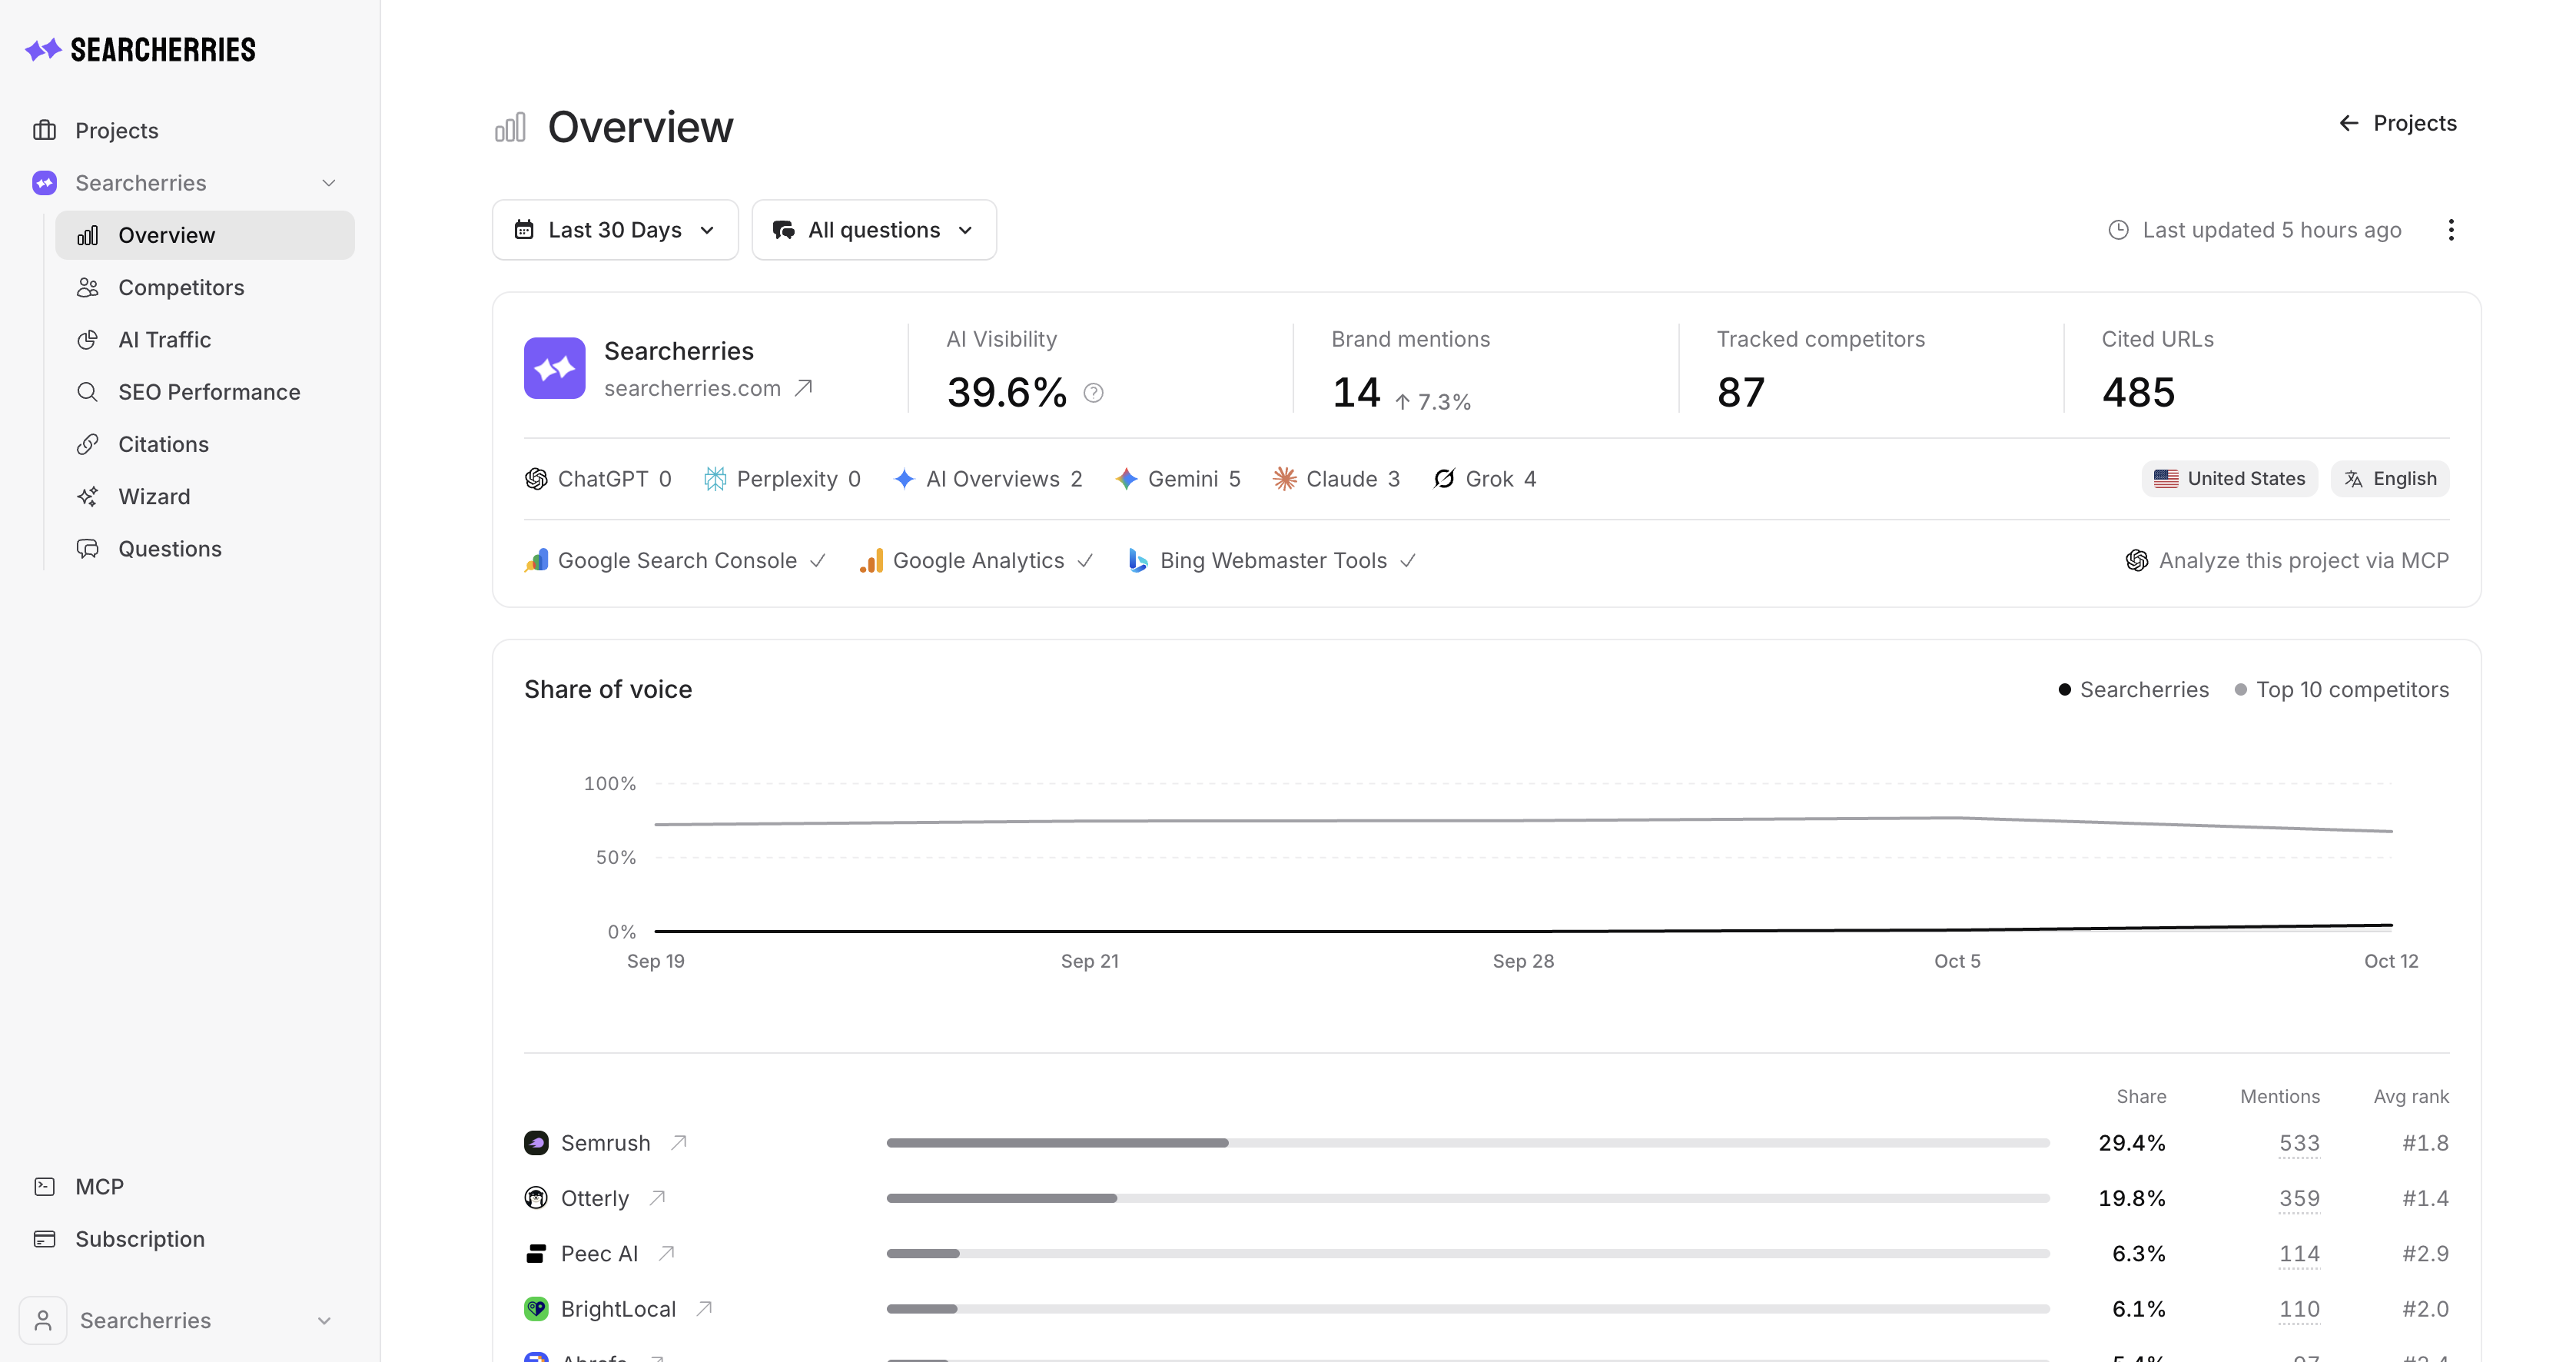The image size is (2576, 1362).
Task: Click the Semrush mentions count 533
Action: pyautogui.click(x=2299, y=1143)
